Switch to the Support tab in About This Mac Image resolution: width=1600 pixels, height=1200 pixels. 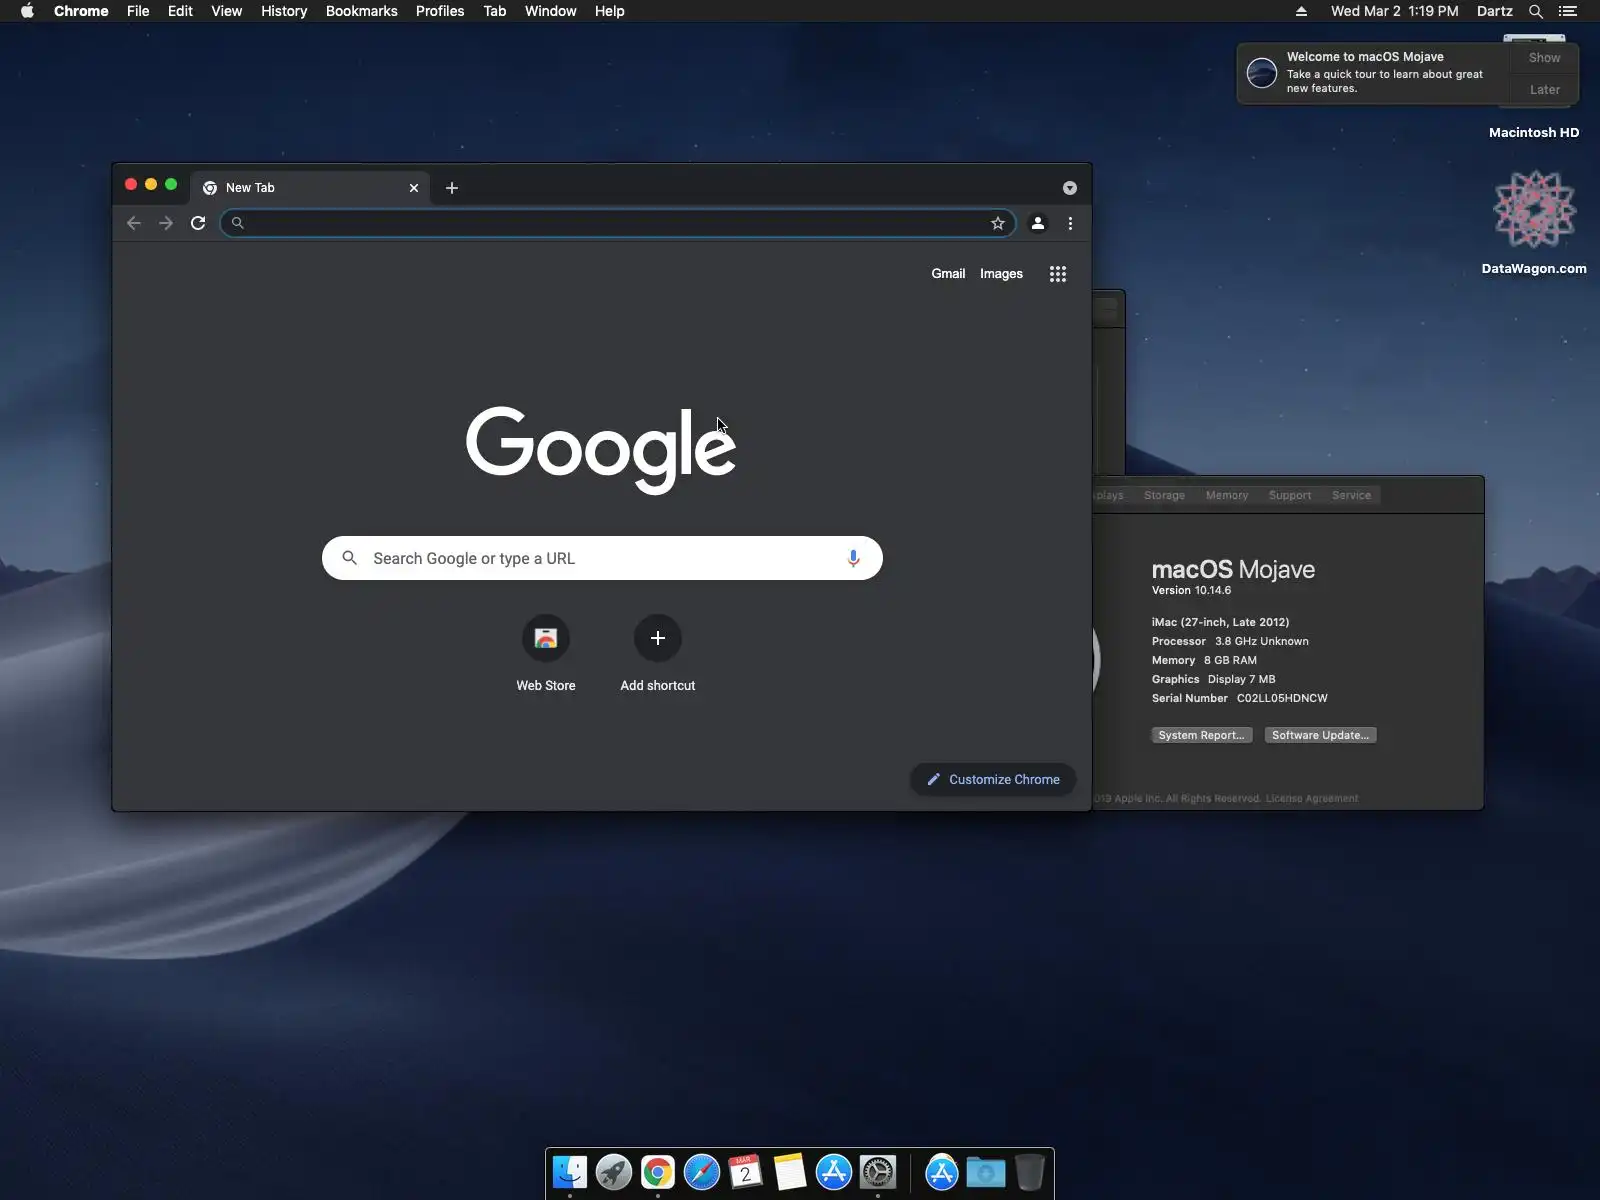click(1290, 495)
